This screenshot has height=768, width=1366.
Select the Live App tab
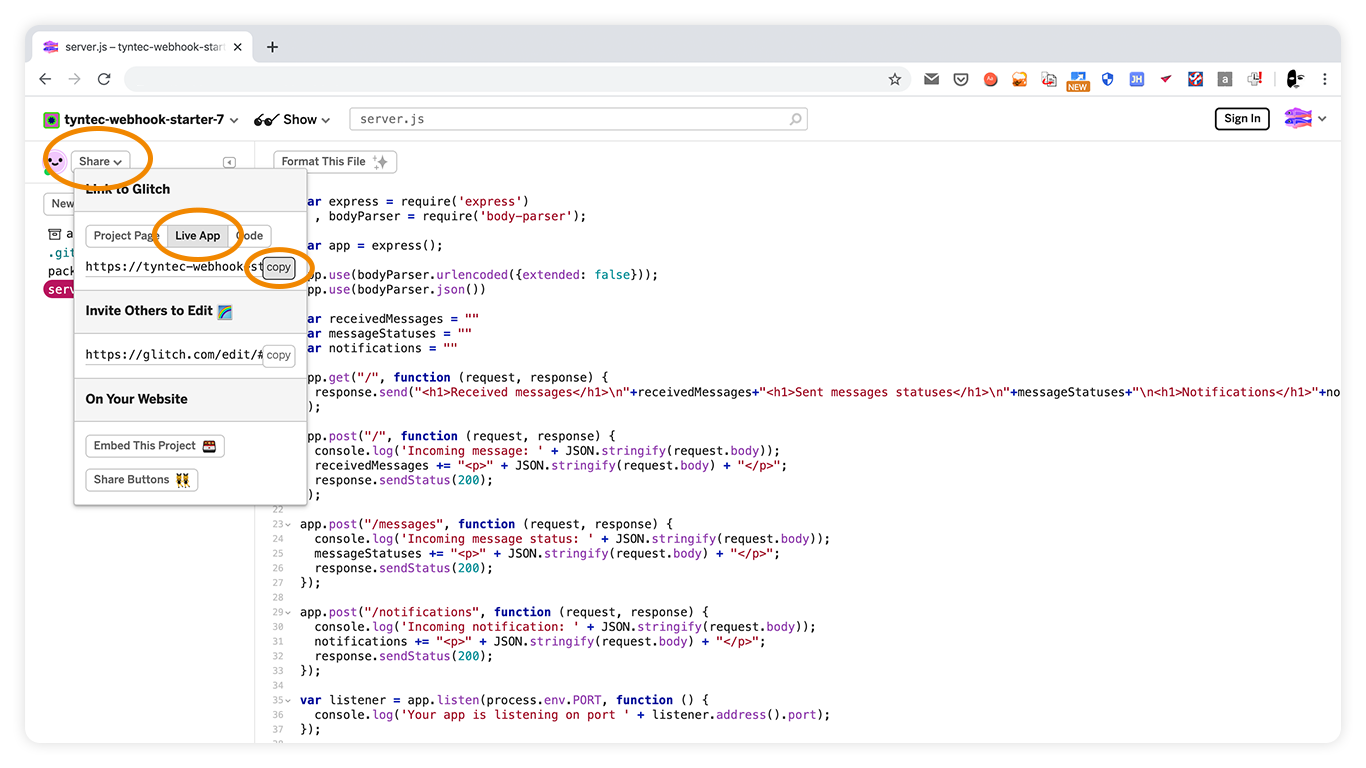pos(197,236)
